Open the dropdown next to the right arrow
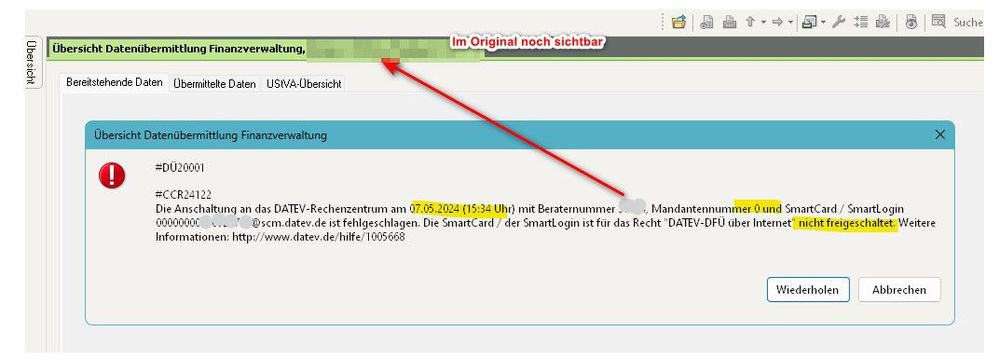The width and height of the screenshot is (999, 362). (x=791, y=22)
